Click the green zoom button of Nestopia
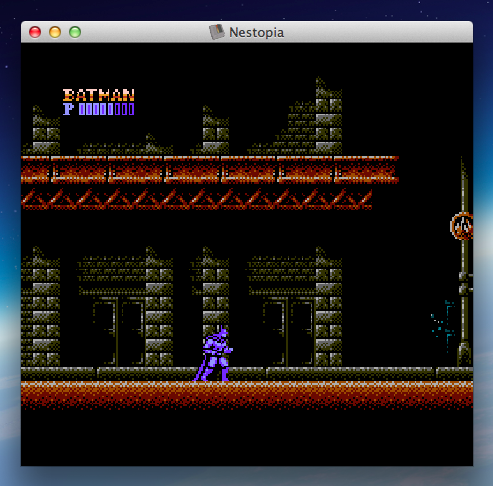 75,32
